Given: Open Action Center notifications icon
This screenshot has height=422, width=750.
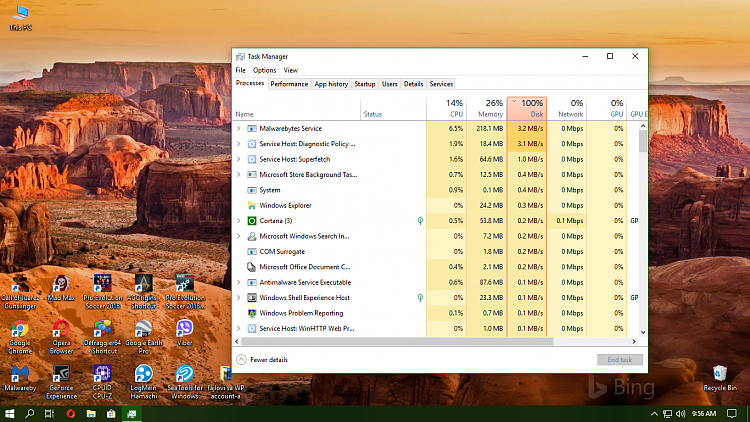Looking at the screenshot, I should [732, 413].
